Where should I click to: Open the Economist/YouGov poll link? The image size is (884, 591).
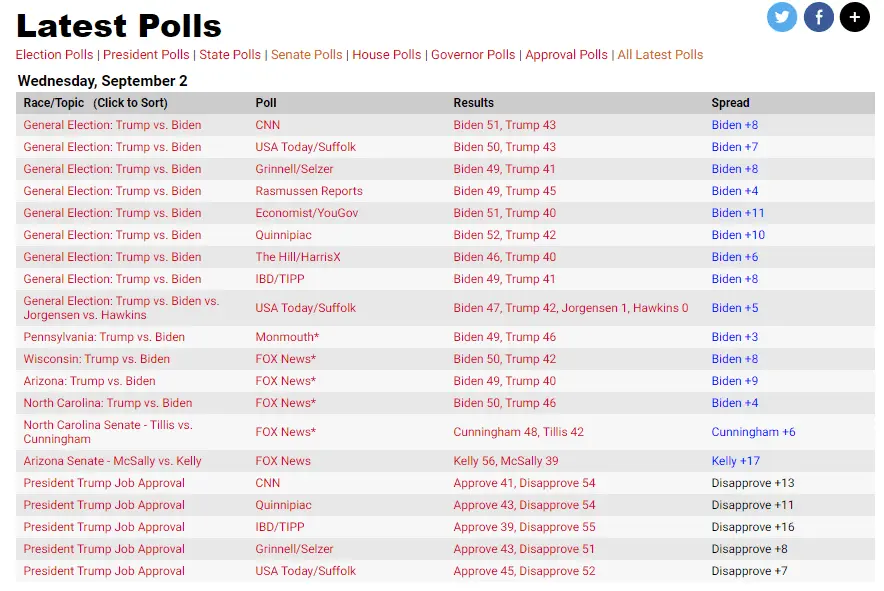(306, 213)
